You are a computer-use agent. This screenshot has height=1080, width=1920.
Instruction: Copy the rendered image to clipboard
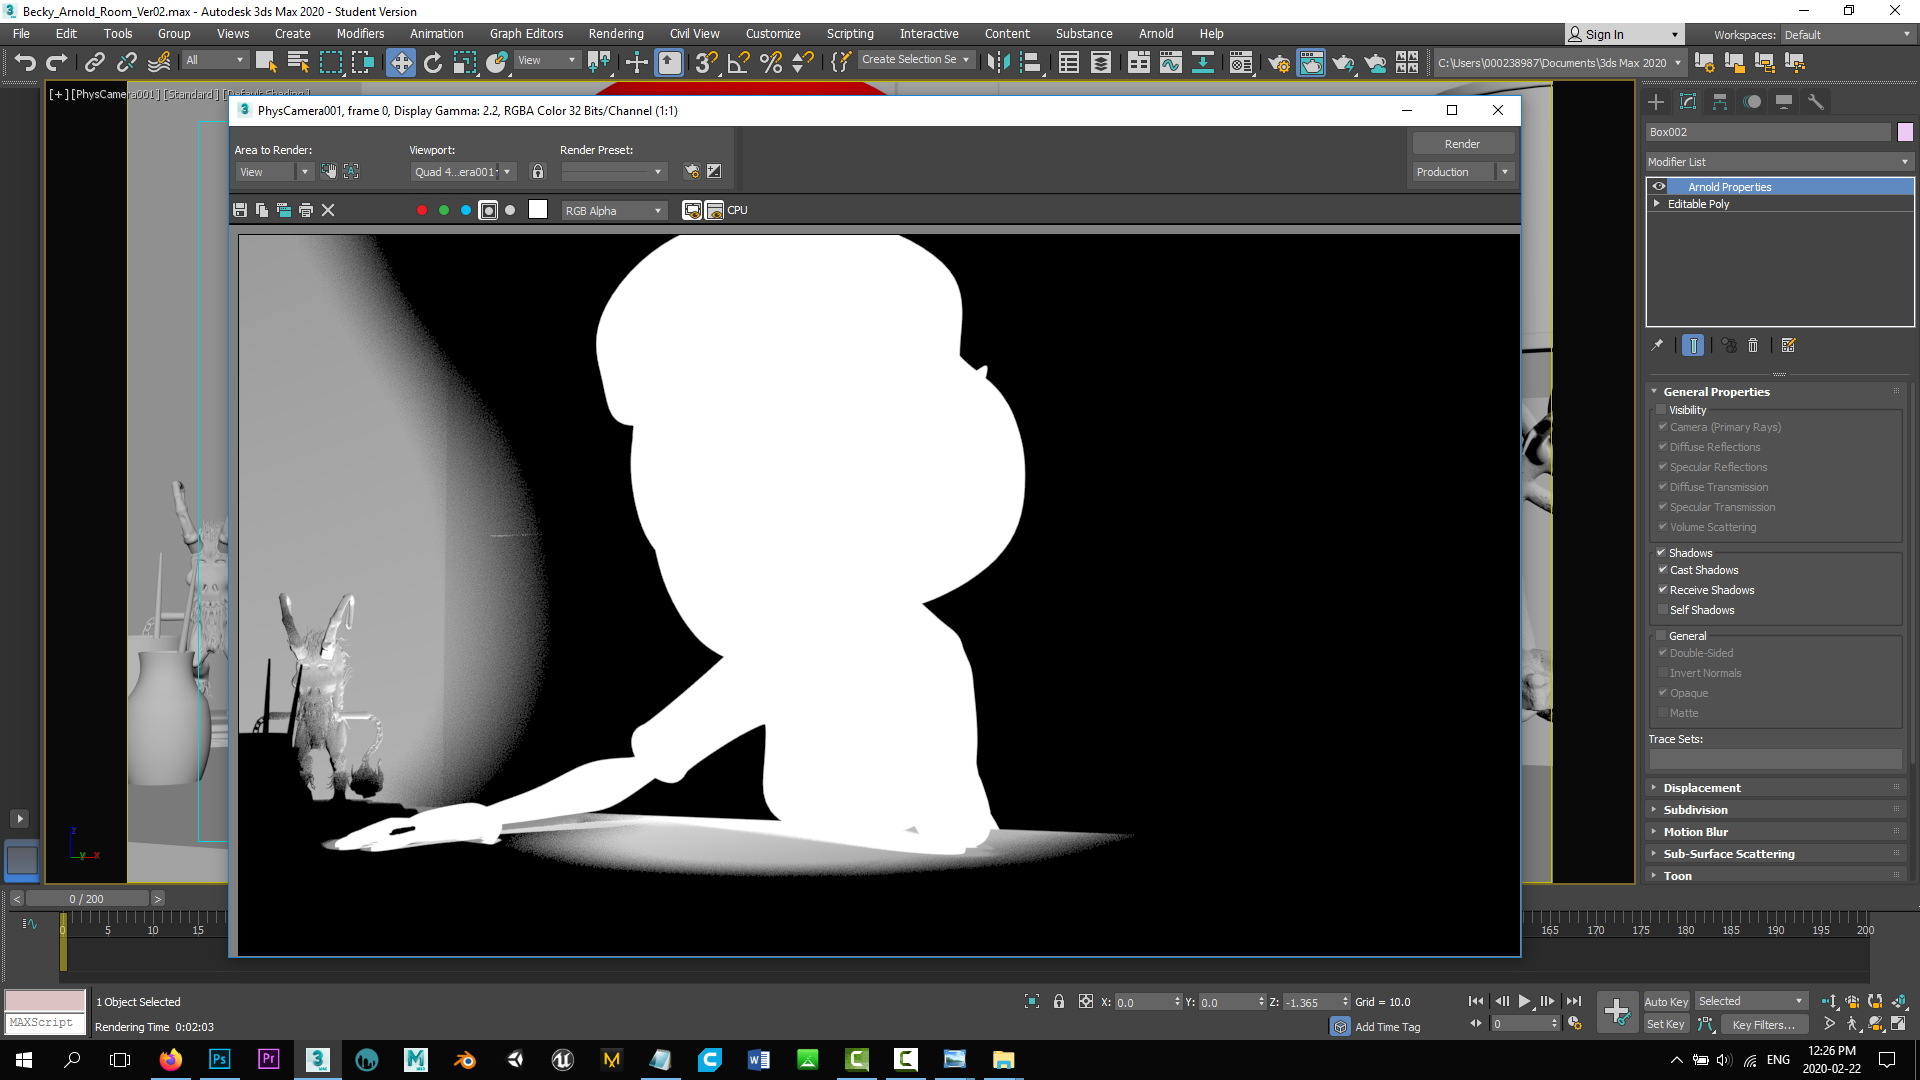(x=261, y=210)
